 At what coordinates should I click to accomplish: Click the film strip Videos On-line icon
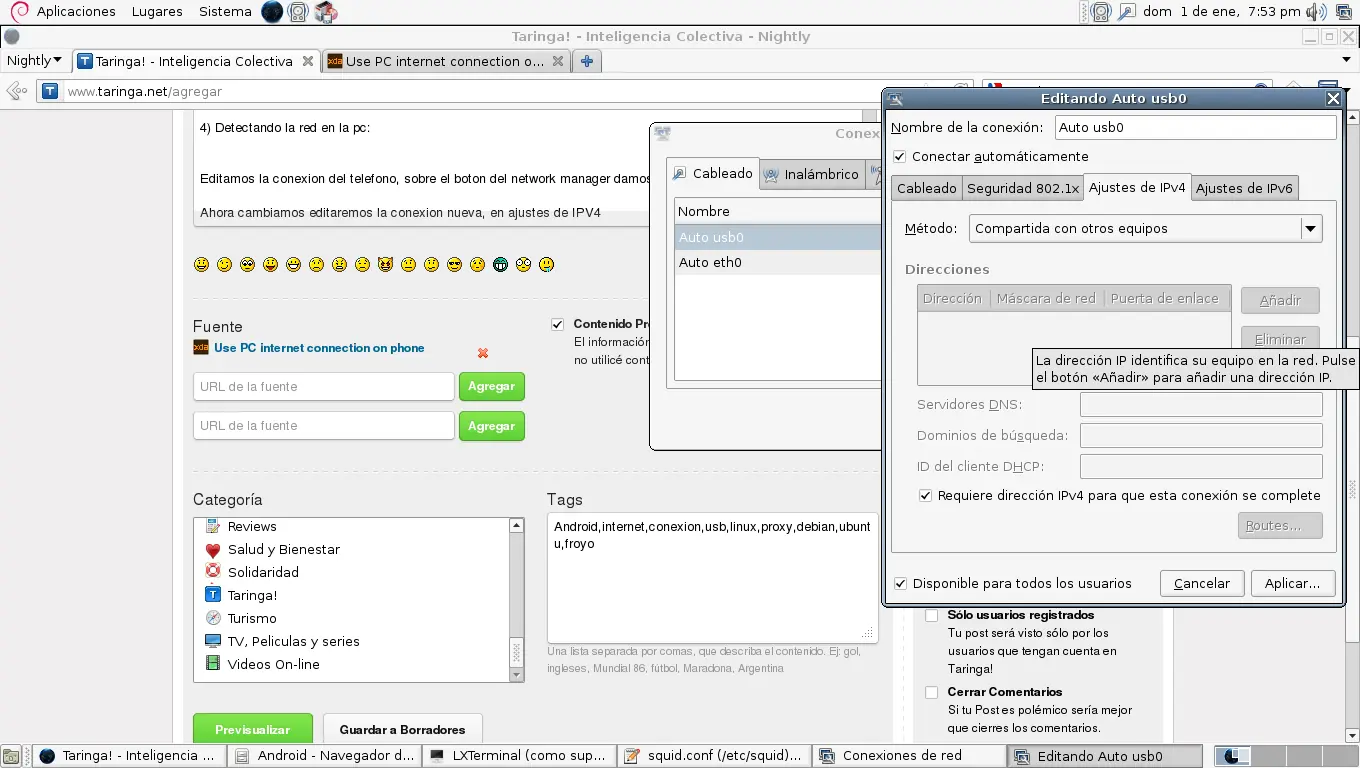click(x=213, y=664)
